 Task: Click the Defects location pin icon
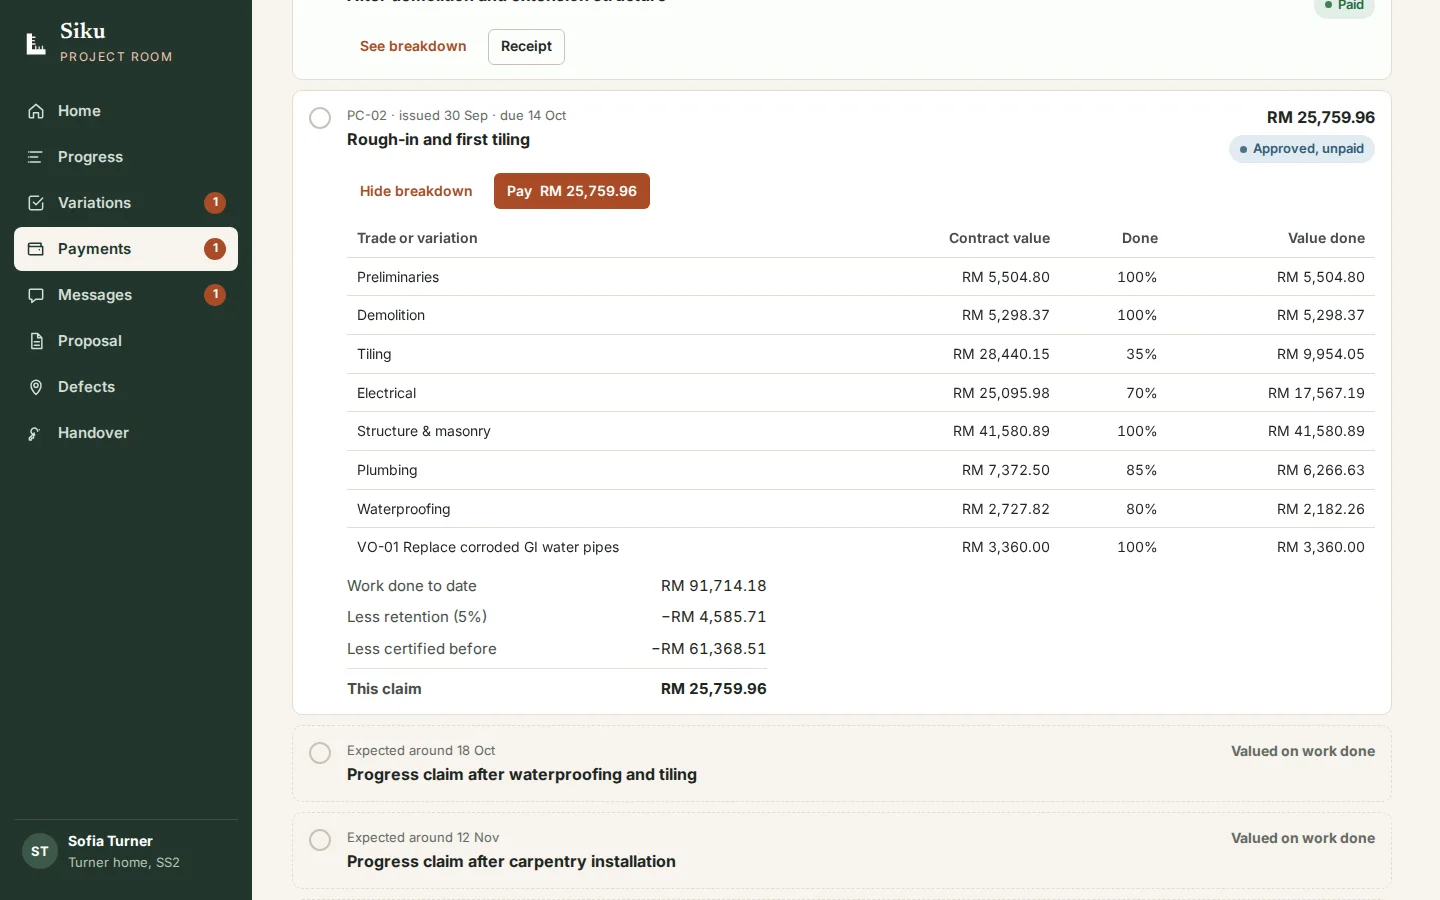point(36,387)
